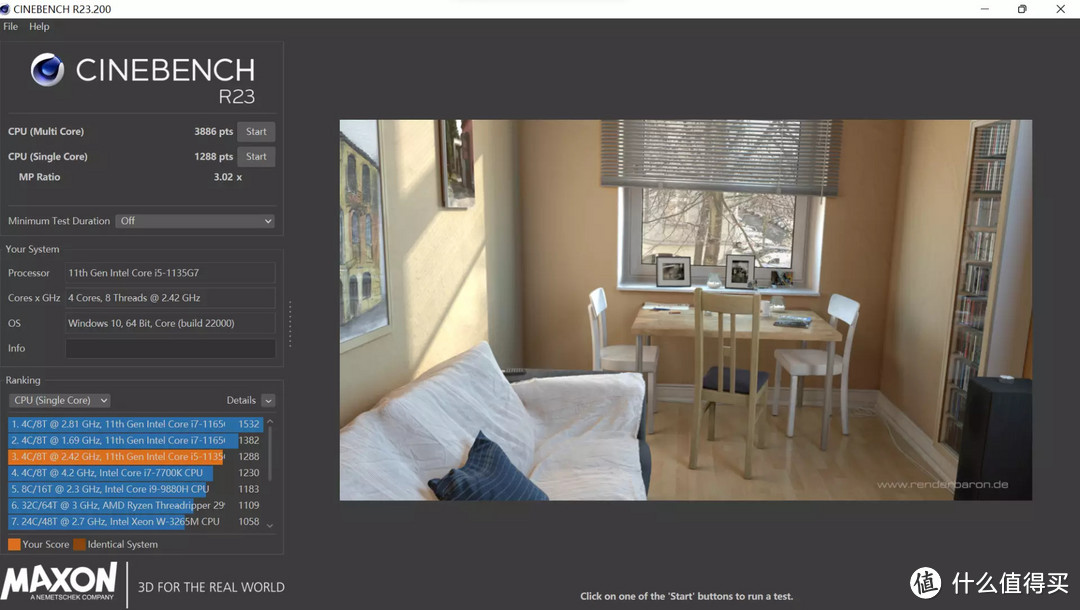Start the CPU Multi Core test
The width and height of the screenshot is (1080, 610).
coord(256,132)
